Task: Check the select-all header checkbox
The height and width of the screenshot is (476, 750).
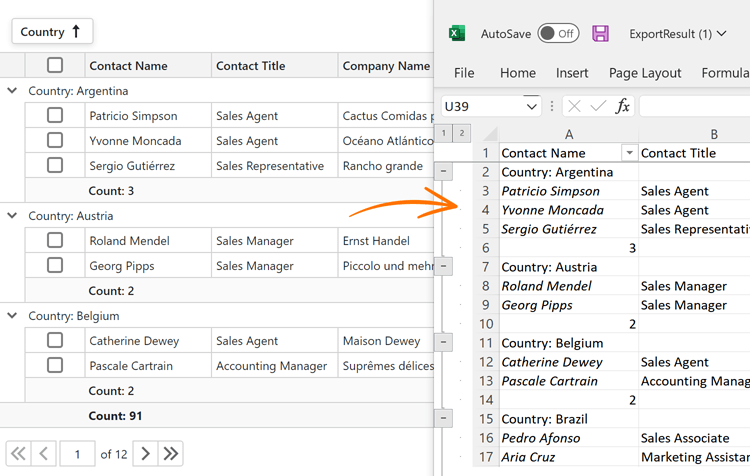Action: point(55,65)
